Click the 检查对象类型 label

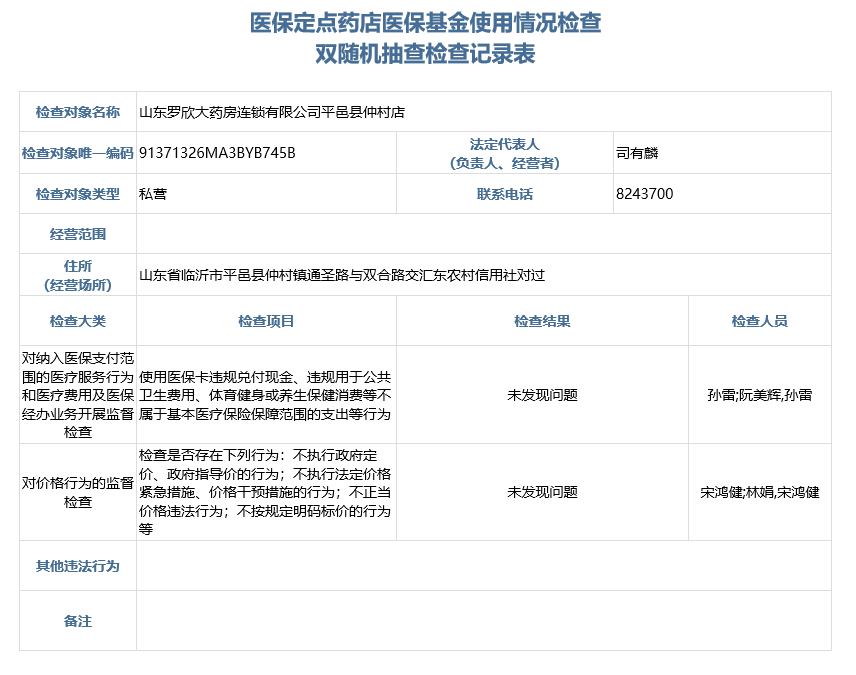tap(78, 194)
